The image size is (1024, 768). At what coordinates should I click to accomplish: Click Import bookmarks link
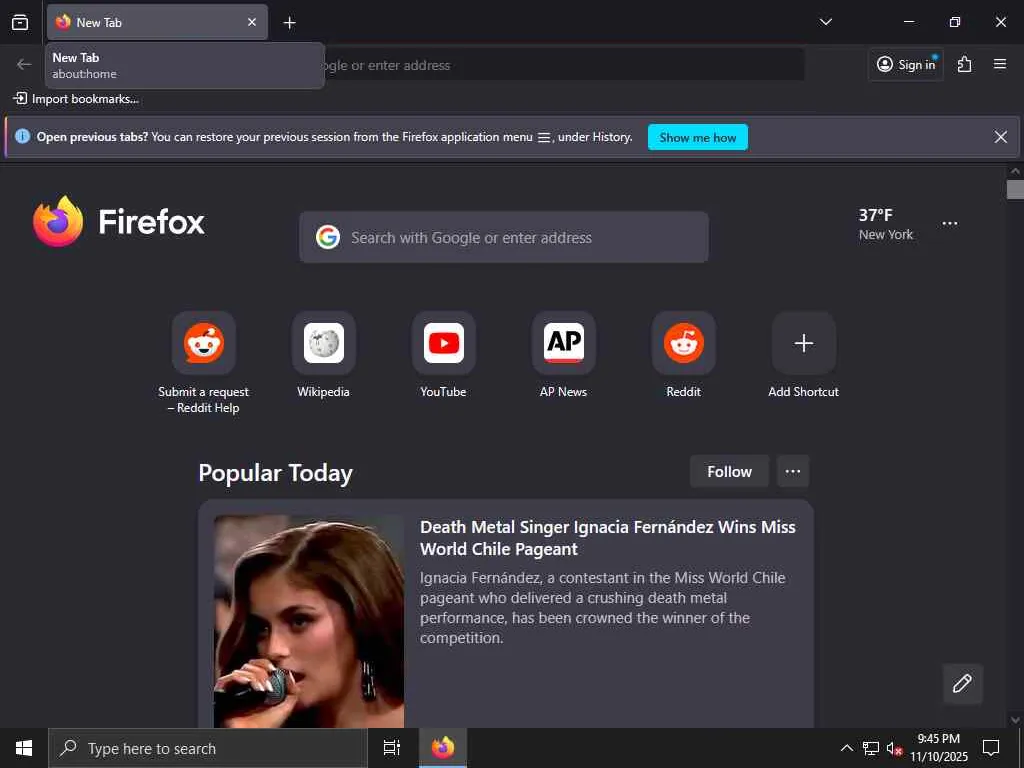click(x=76, y=99)
